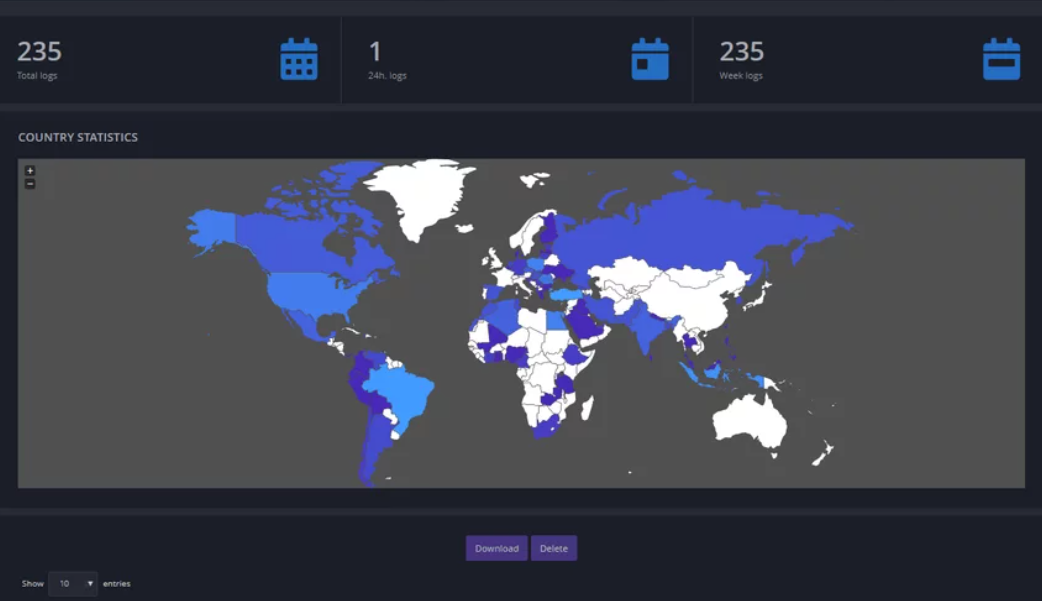This screenshot has height=601, width=1042.
Task: Click the Week logs calendar icon
Action: point(1001,59)
